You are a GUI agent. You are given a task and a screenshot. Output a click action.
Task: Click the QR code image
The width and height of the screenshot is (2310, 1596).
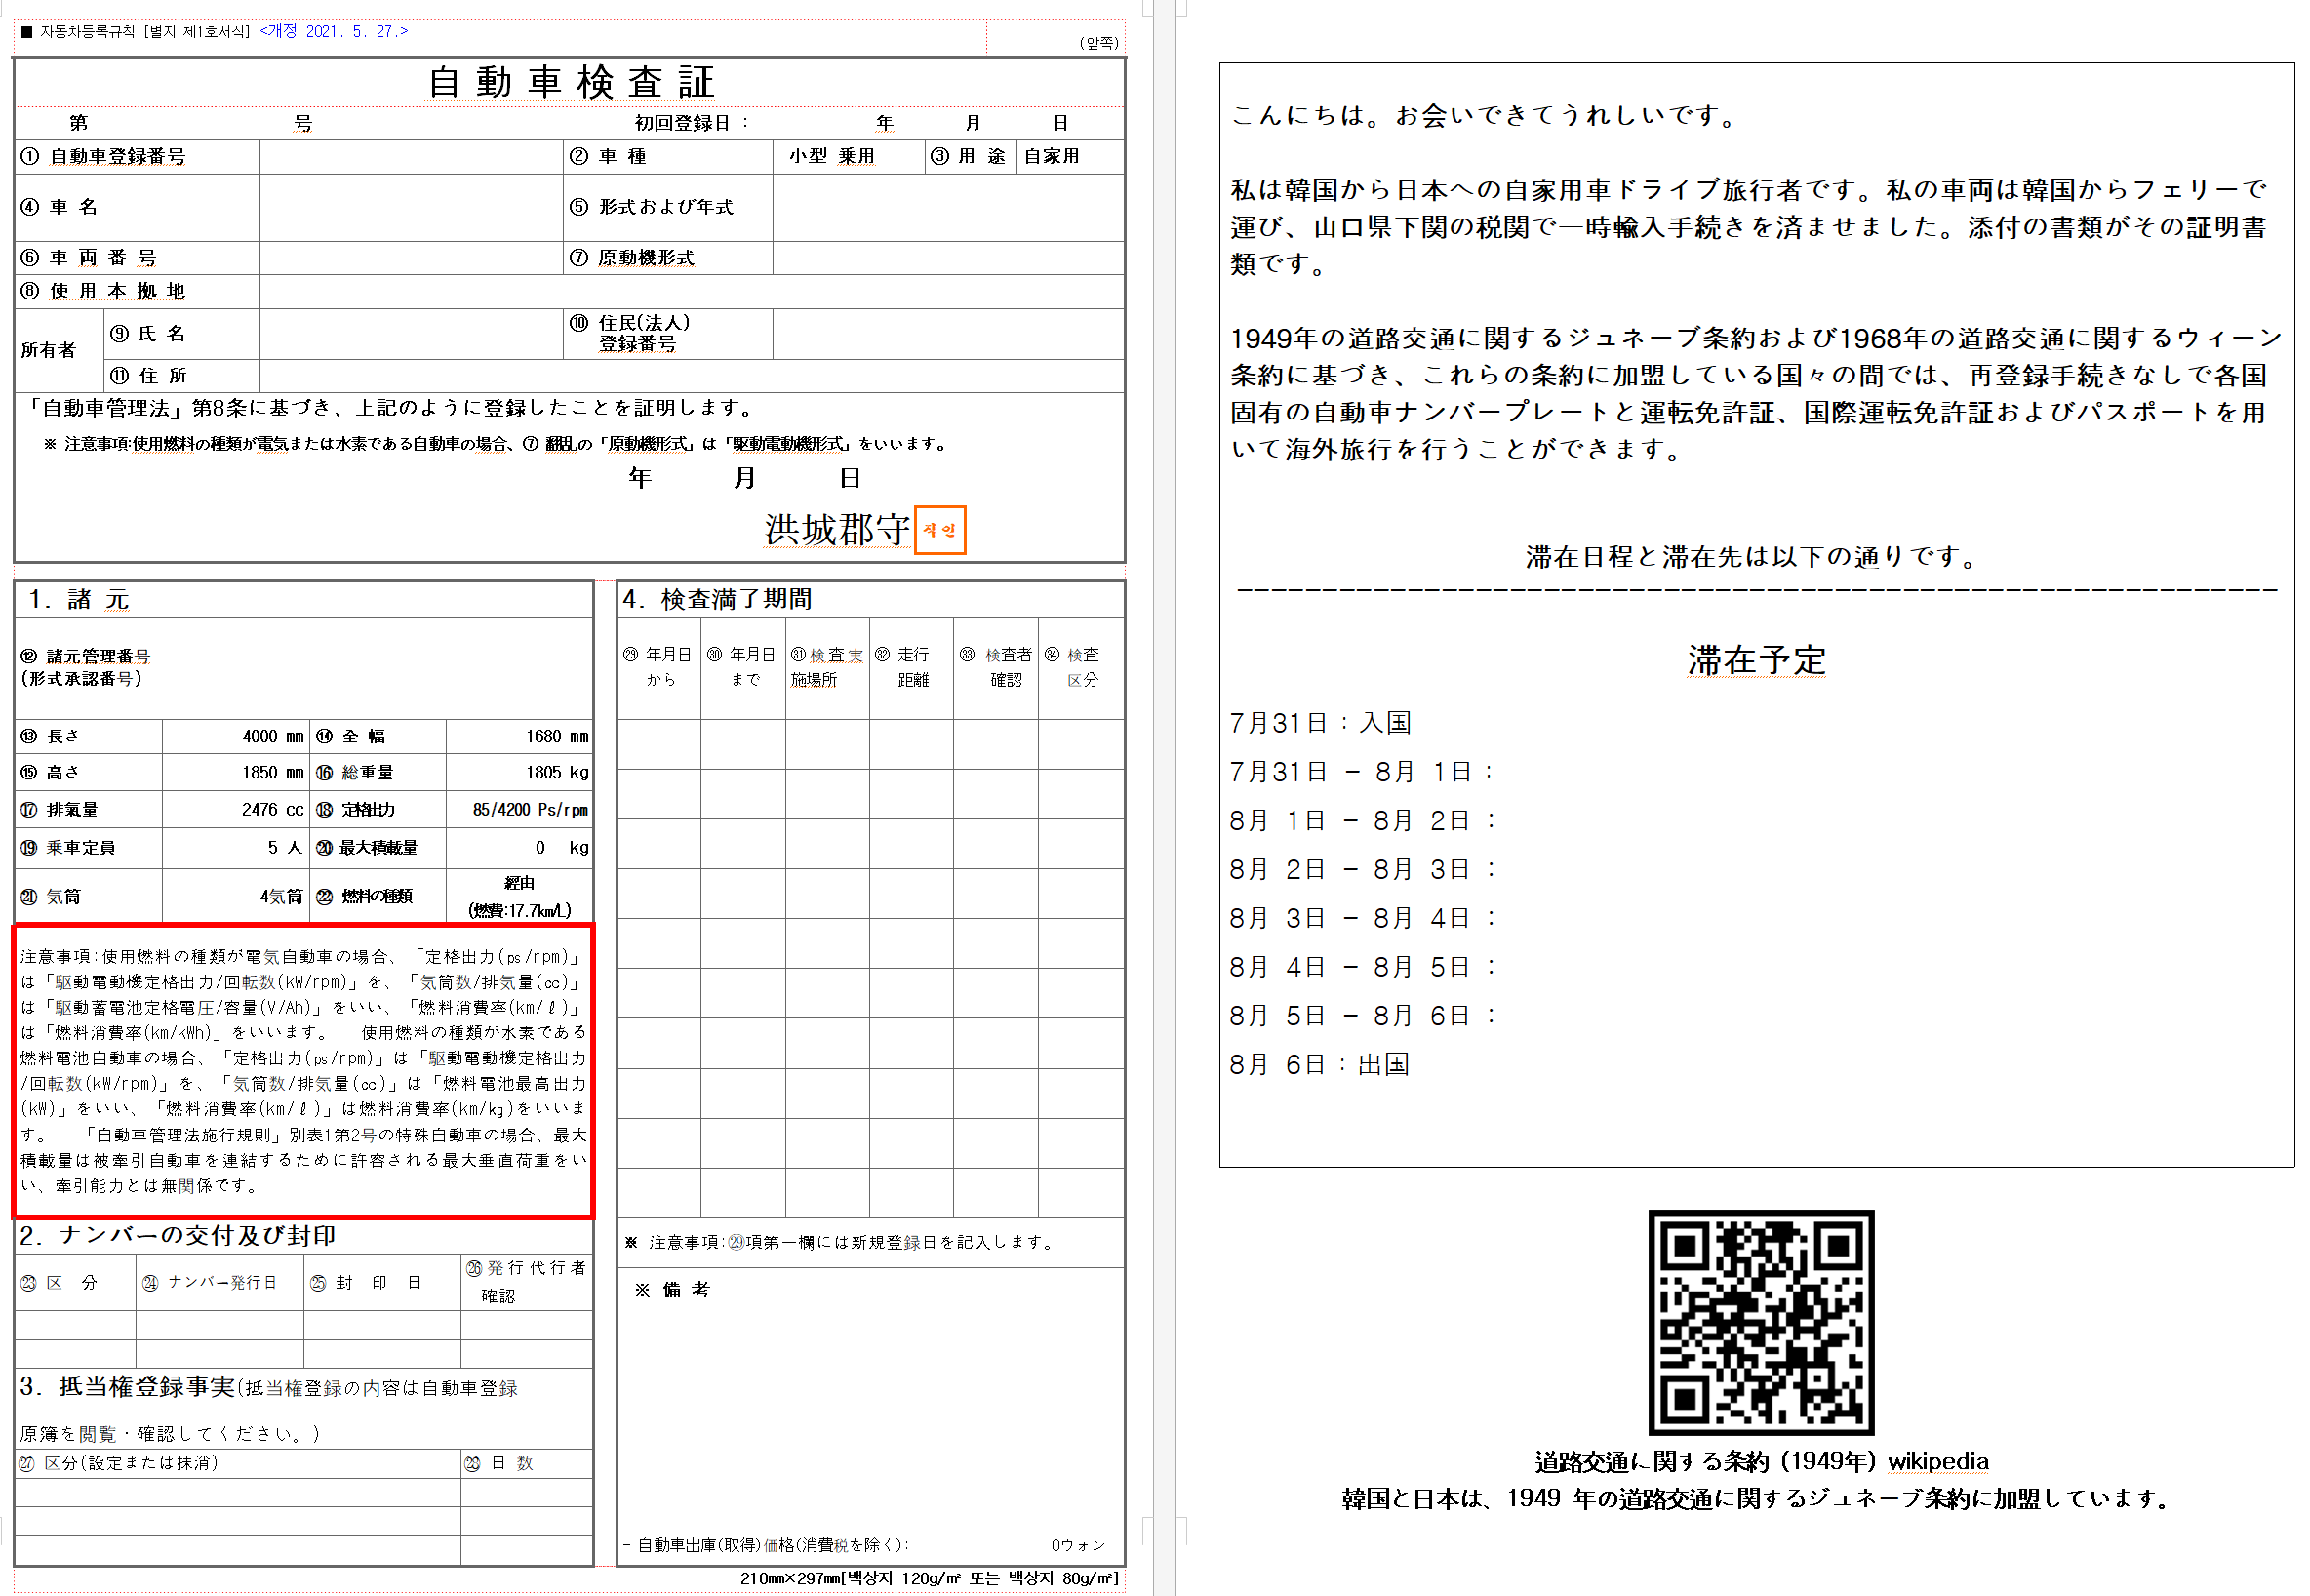point(1760,1321)
